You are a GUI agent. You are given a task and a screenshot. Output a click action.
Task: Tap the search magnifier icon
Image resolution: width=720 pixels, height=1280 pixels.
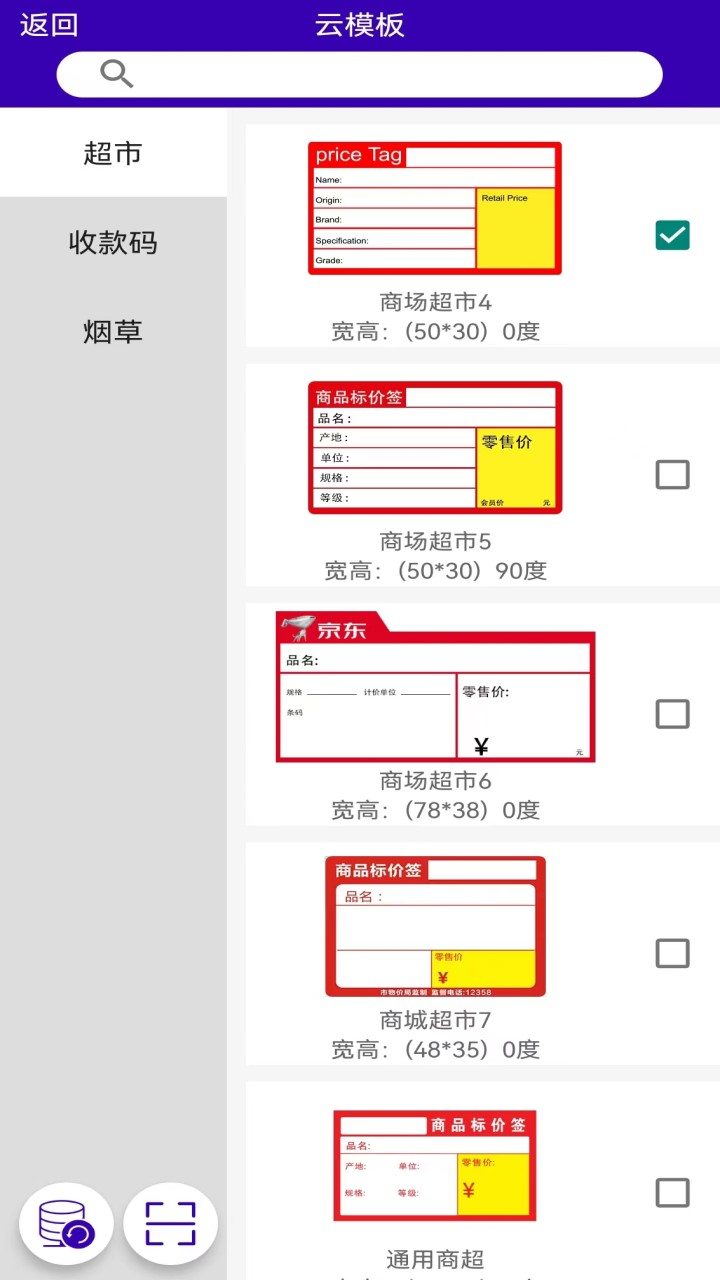116,74
